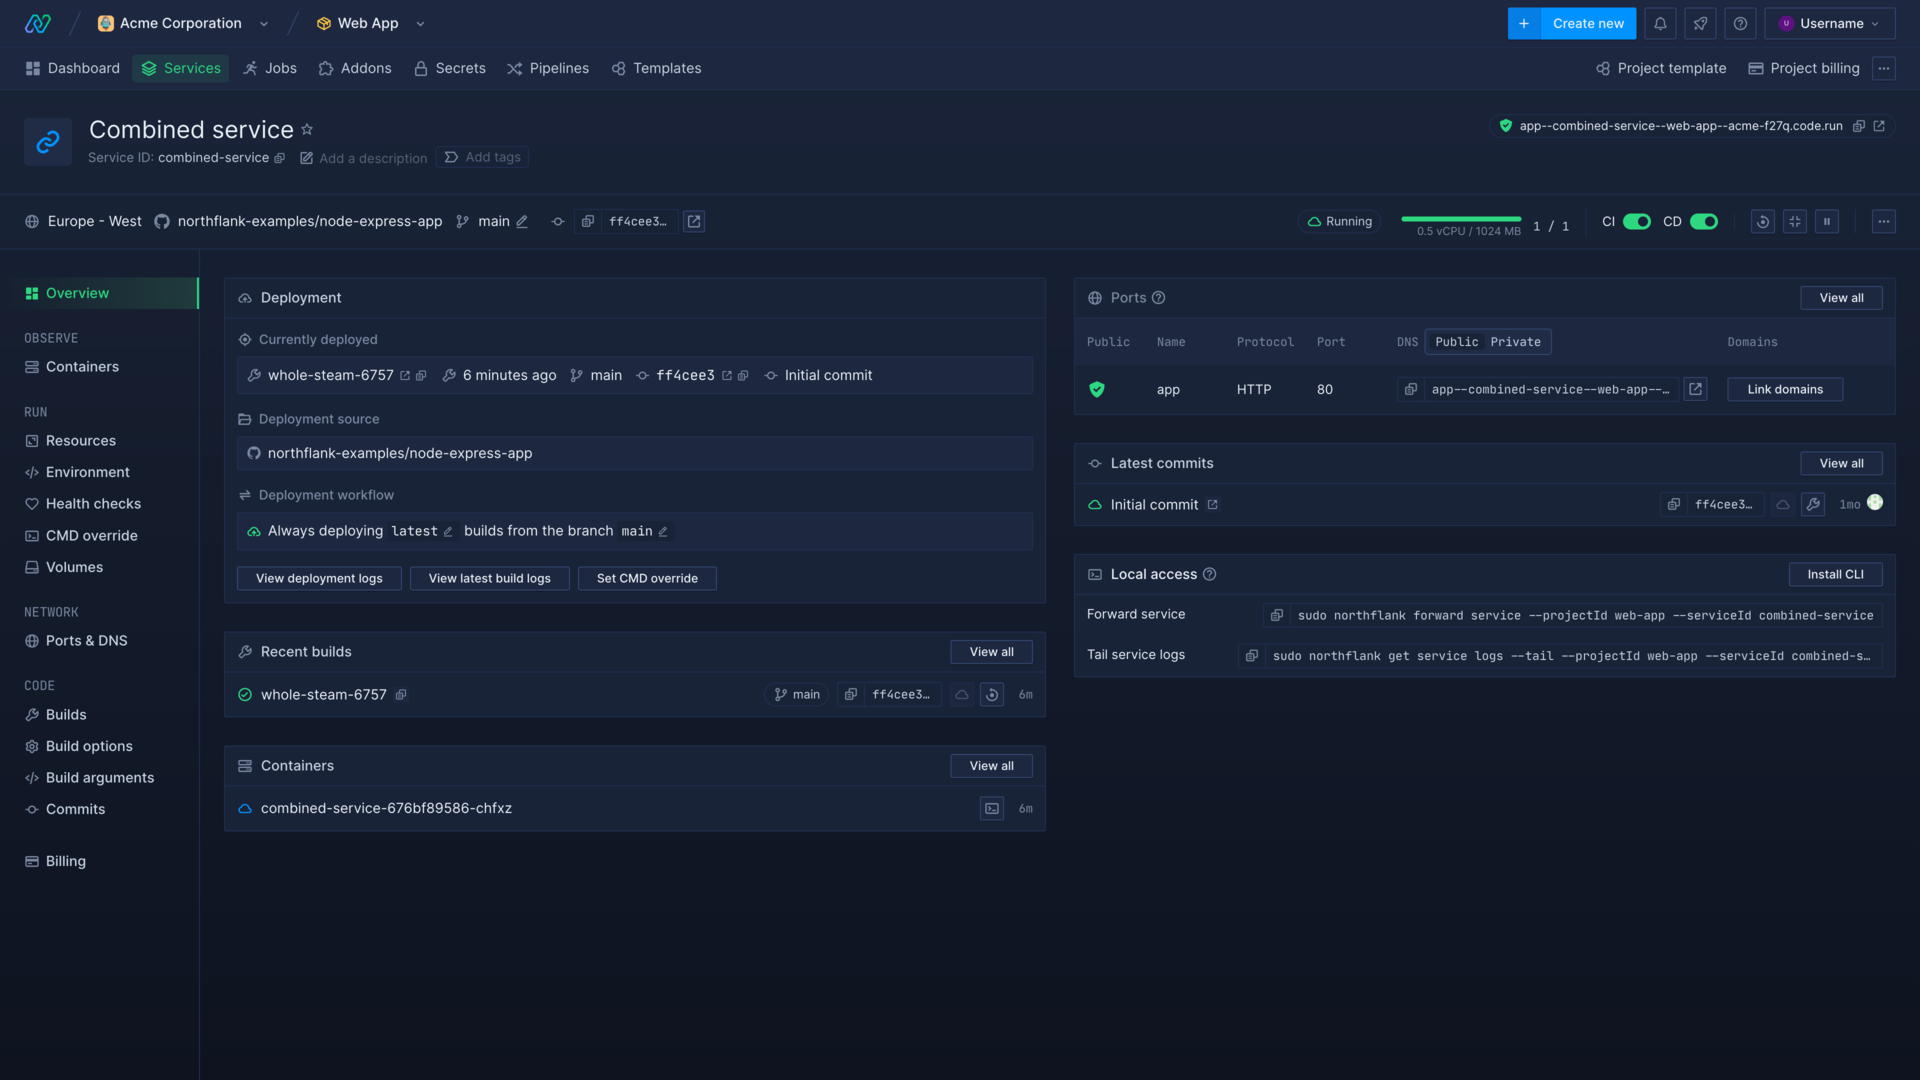The height and width of the screenshot is (1080, 1920).
Task: Copy the service ID combined-service
Action: click(x=280, y=158)
